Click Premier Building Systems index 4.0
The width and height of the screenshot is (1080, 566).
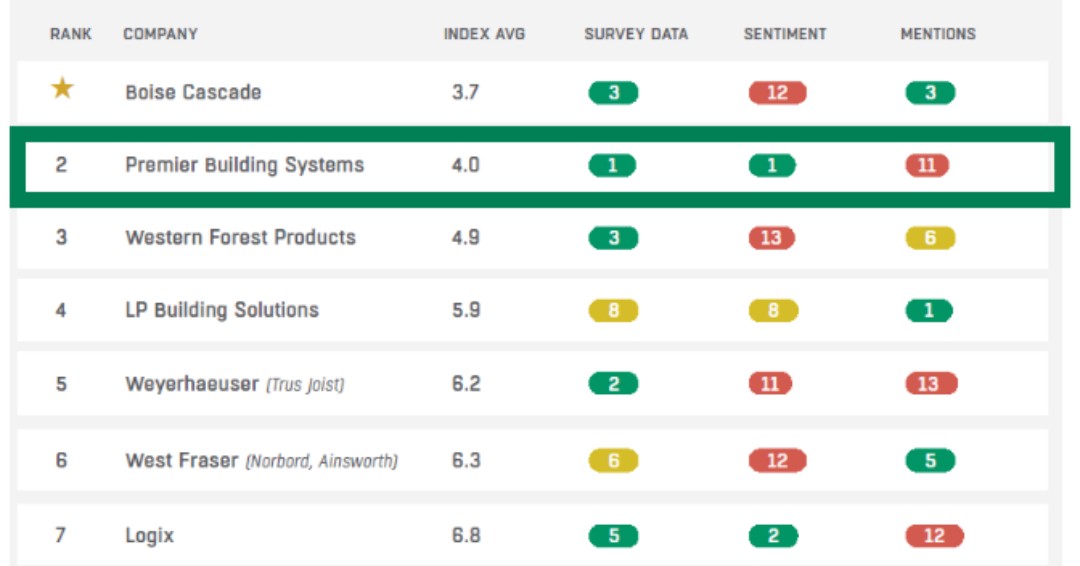(x=466, y=165)
